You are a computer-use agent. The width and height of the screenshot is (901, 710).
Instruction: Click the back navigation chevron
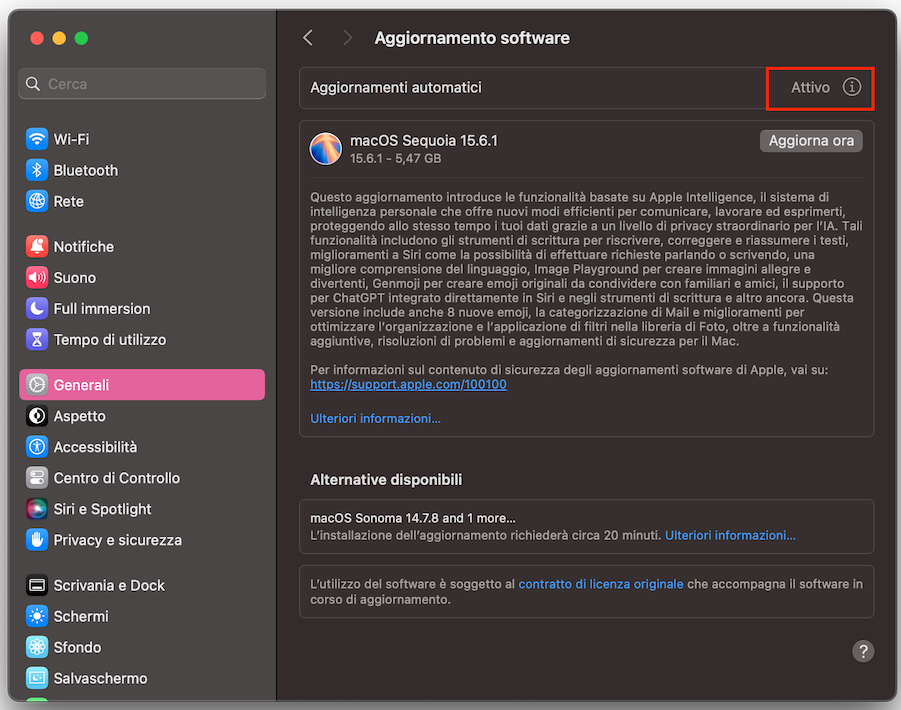[307, 37]
